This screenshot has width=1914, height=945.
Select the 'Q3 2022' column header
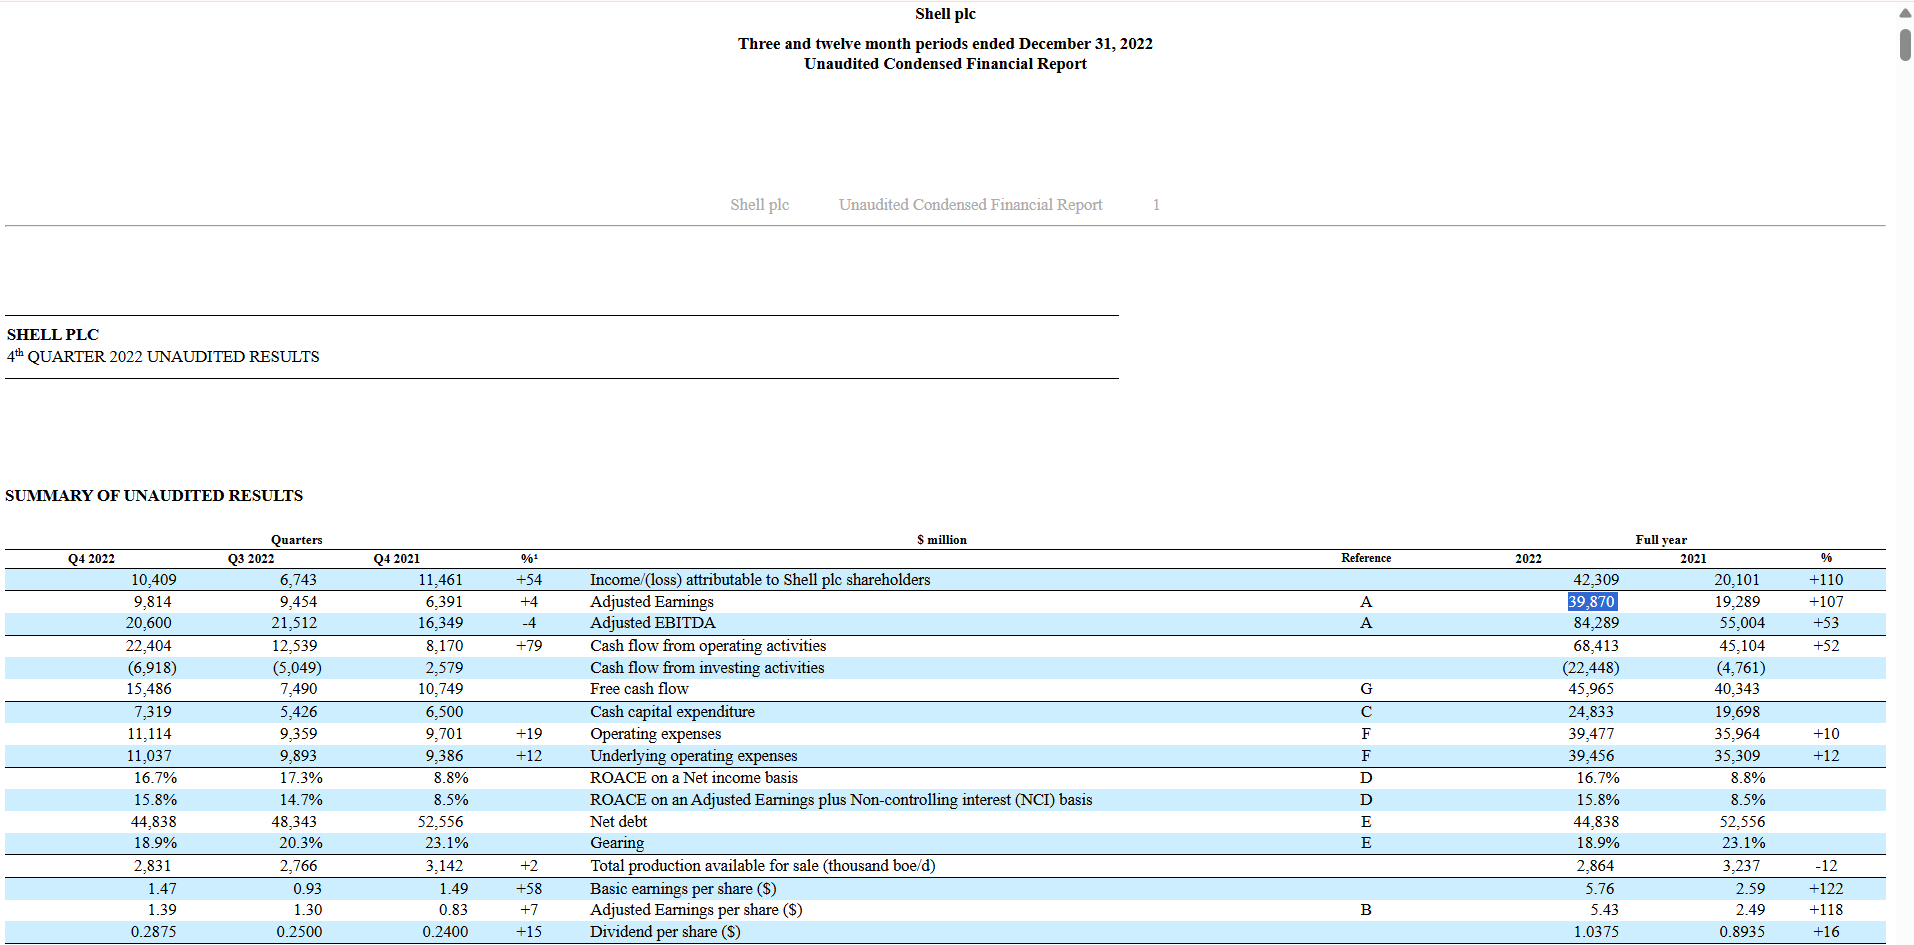point(251,559)
